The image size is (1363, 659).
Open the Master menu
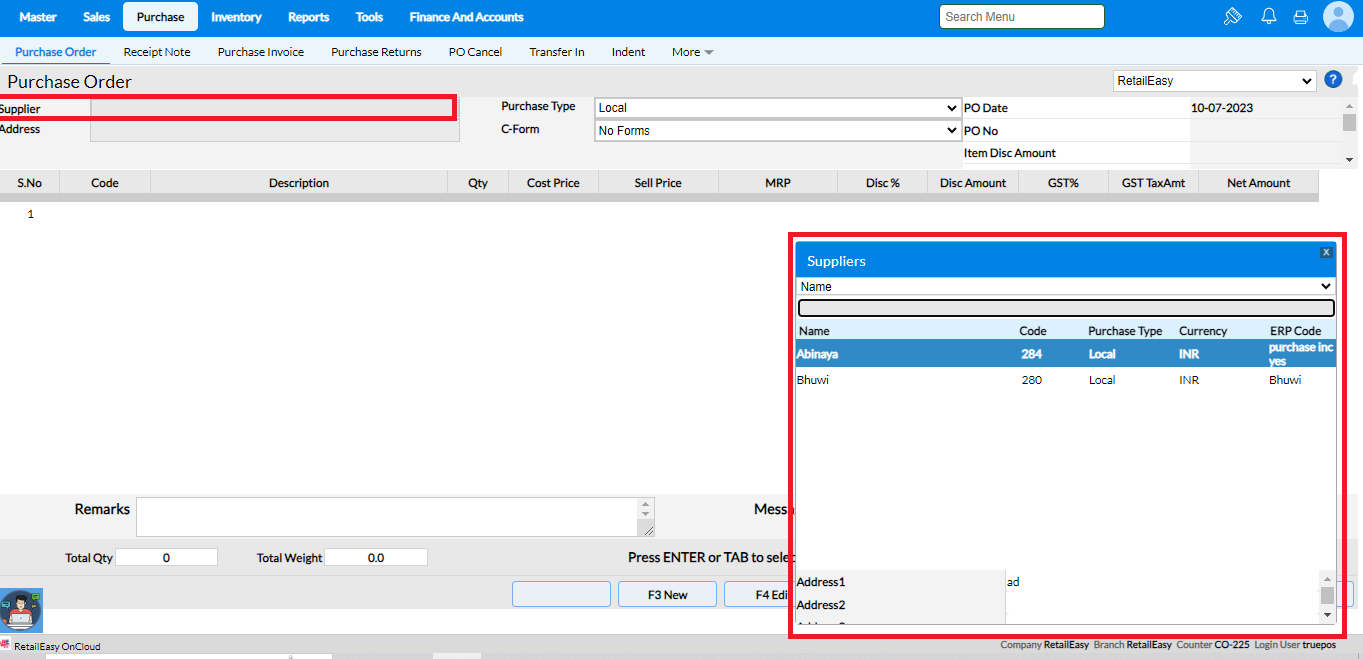coord(38,17)
